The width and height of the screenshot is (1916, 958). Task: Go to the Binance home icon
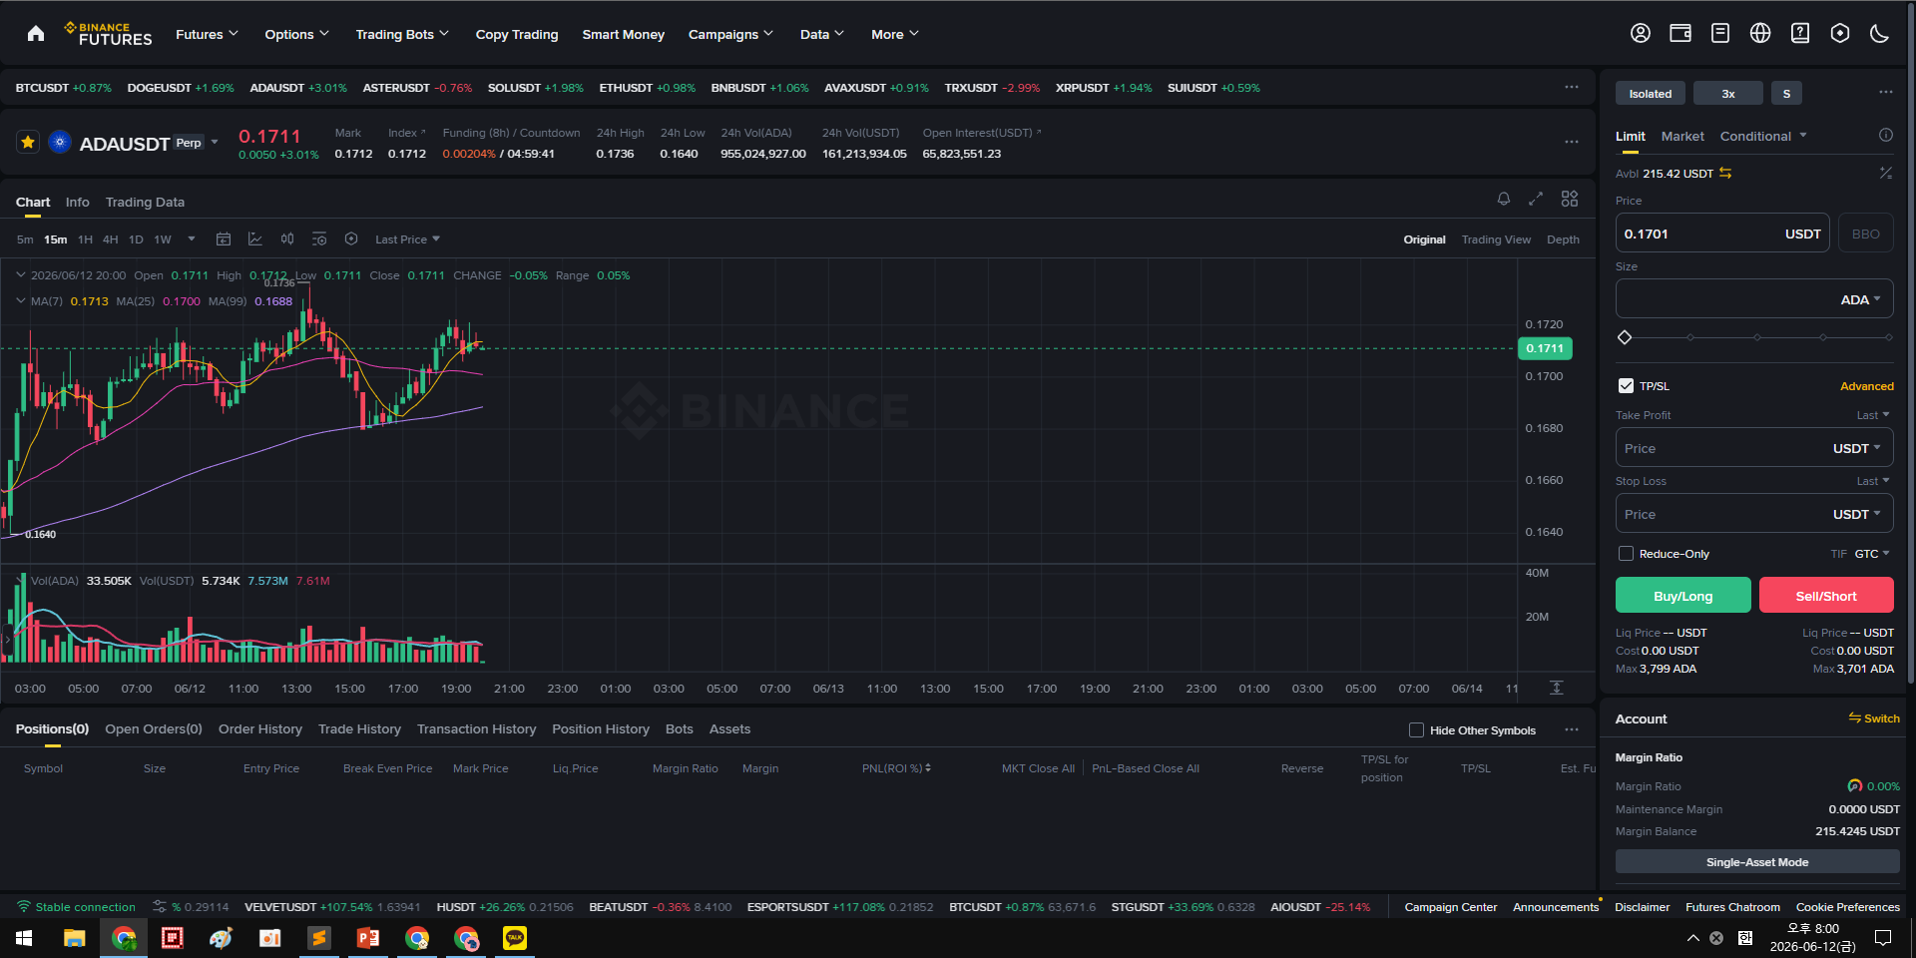[36, 34]
